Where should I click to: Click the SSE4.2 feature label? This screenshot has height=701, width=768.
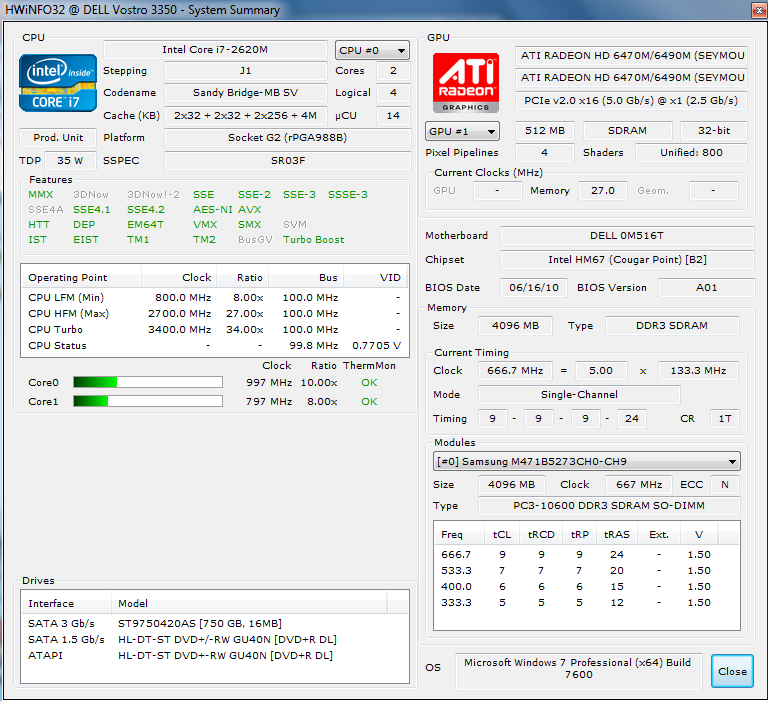point(146,210)
